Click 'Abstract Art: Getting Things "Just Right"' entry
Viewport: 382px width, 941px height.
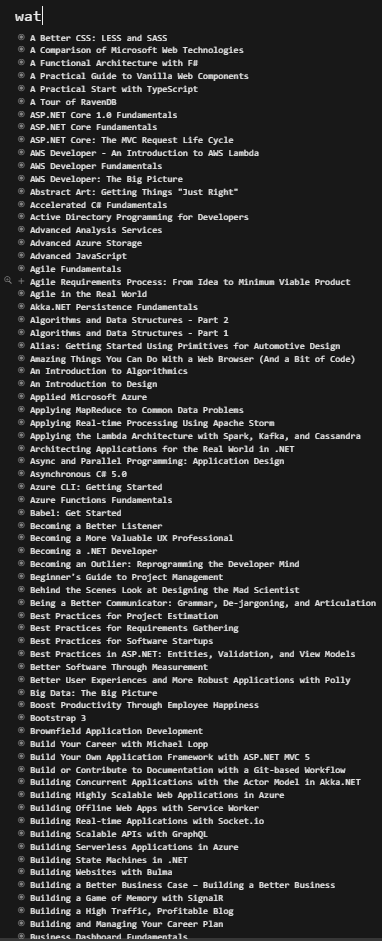coord(134,191)
